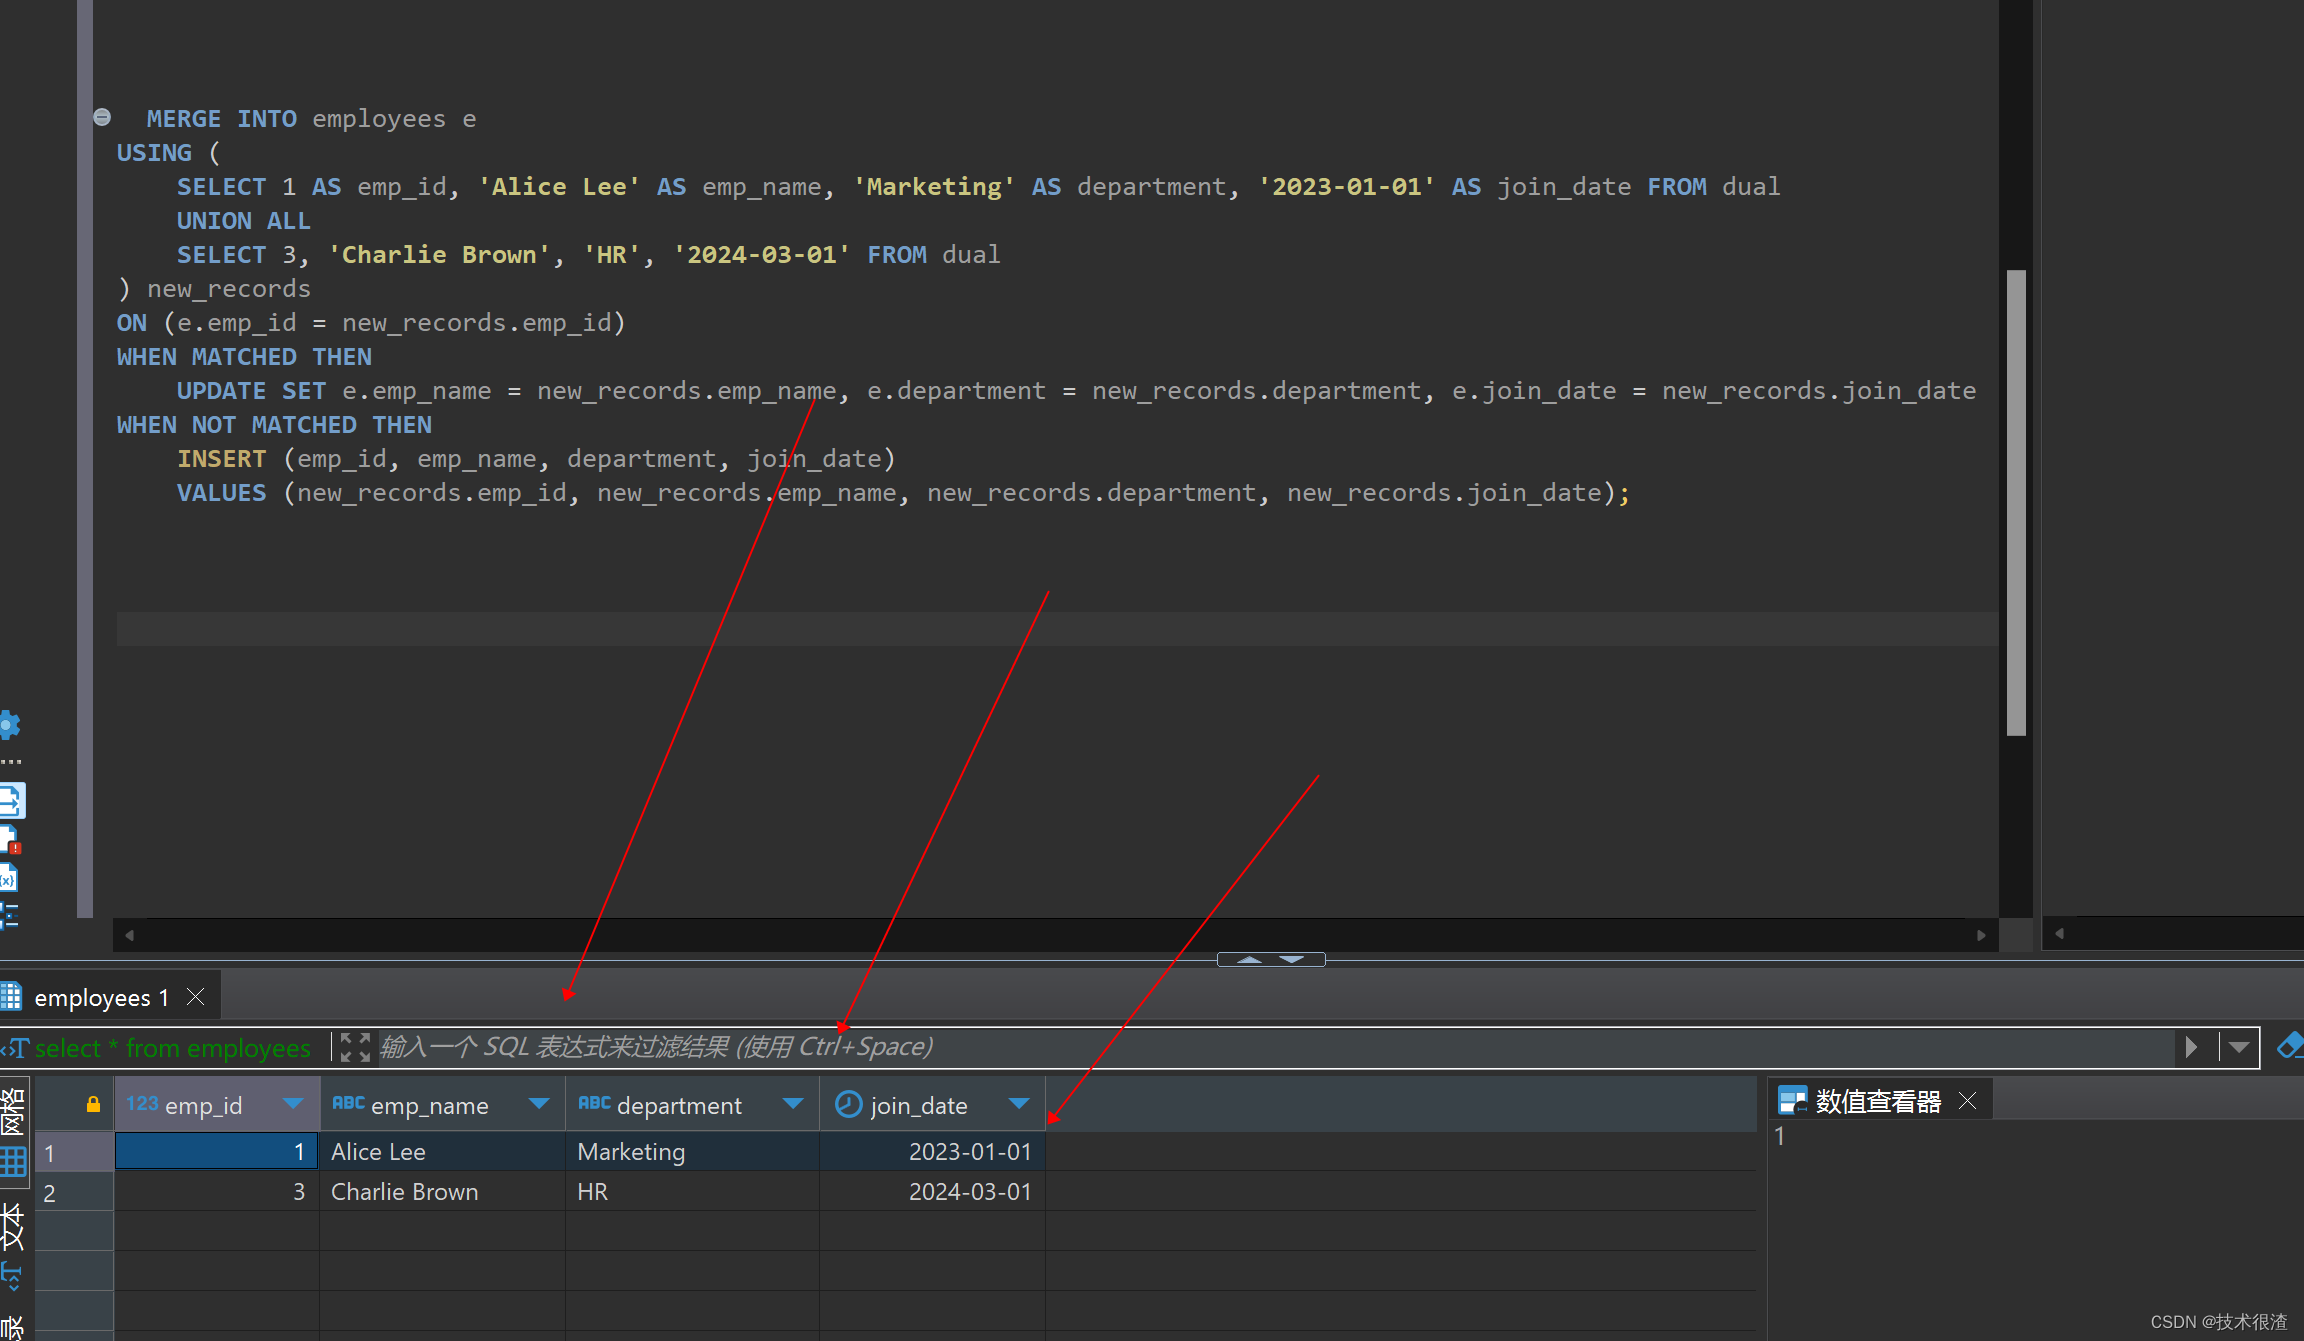Select the employees 1 result tab
The height and width of the screenshot is (1341, 2304).
coord(101,997)
